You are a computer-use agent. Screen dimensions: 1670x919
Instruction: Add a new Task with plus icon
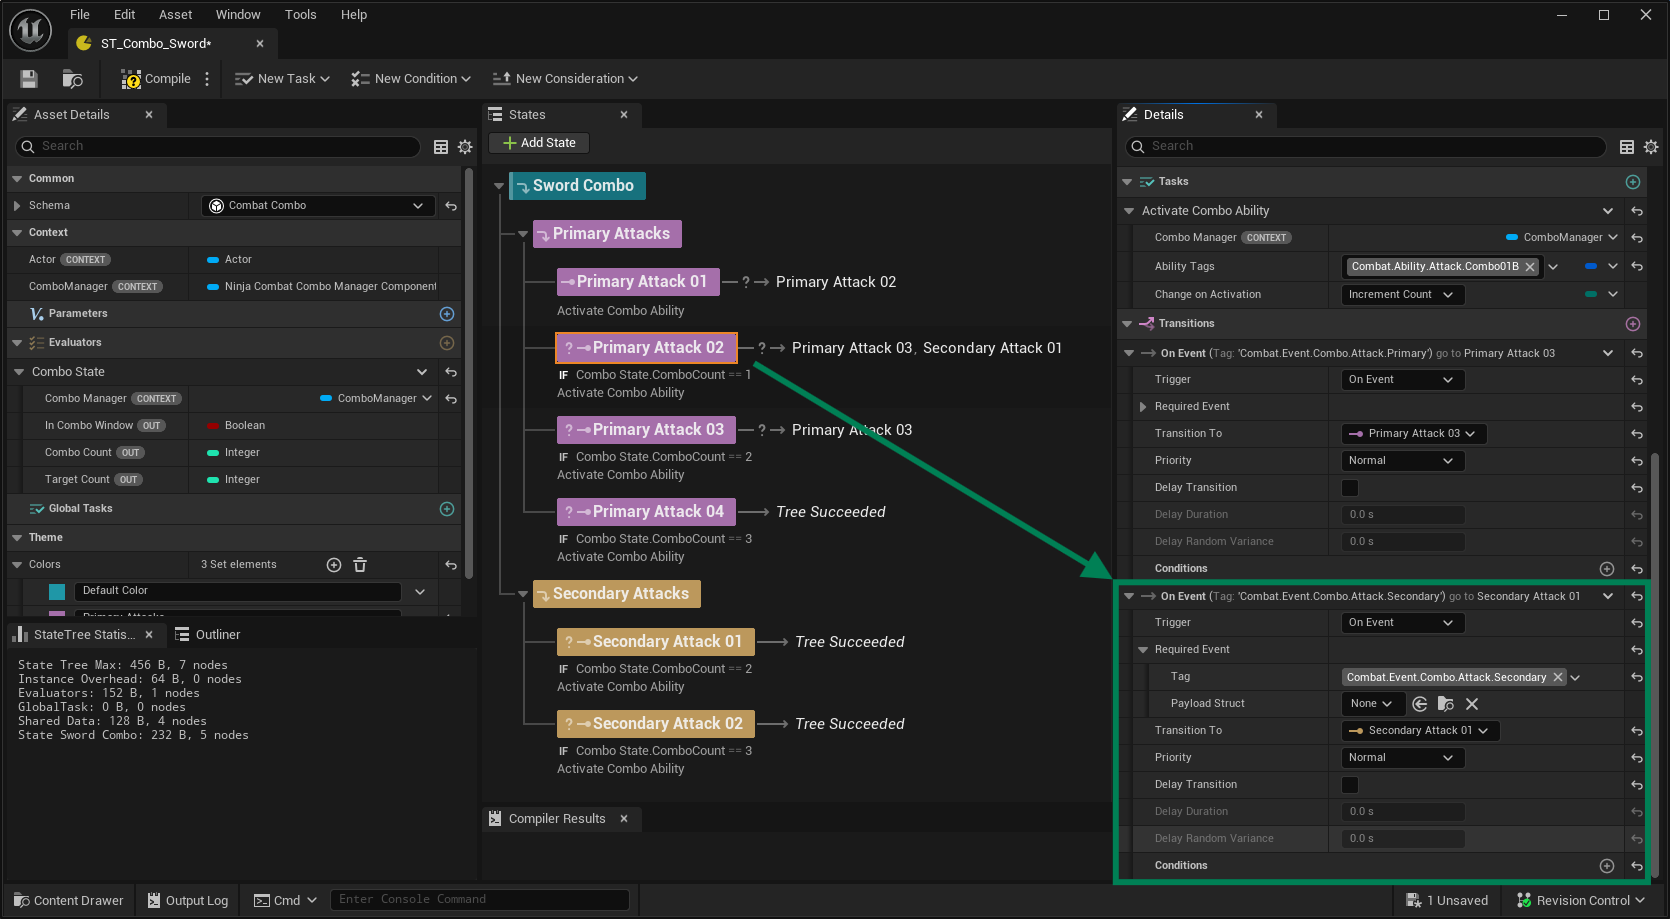(1632, 182)
